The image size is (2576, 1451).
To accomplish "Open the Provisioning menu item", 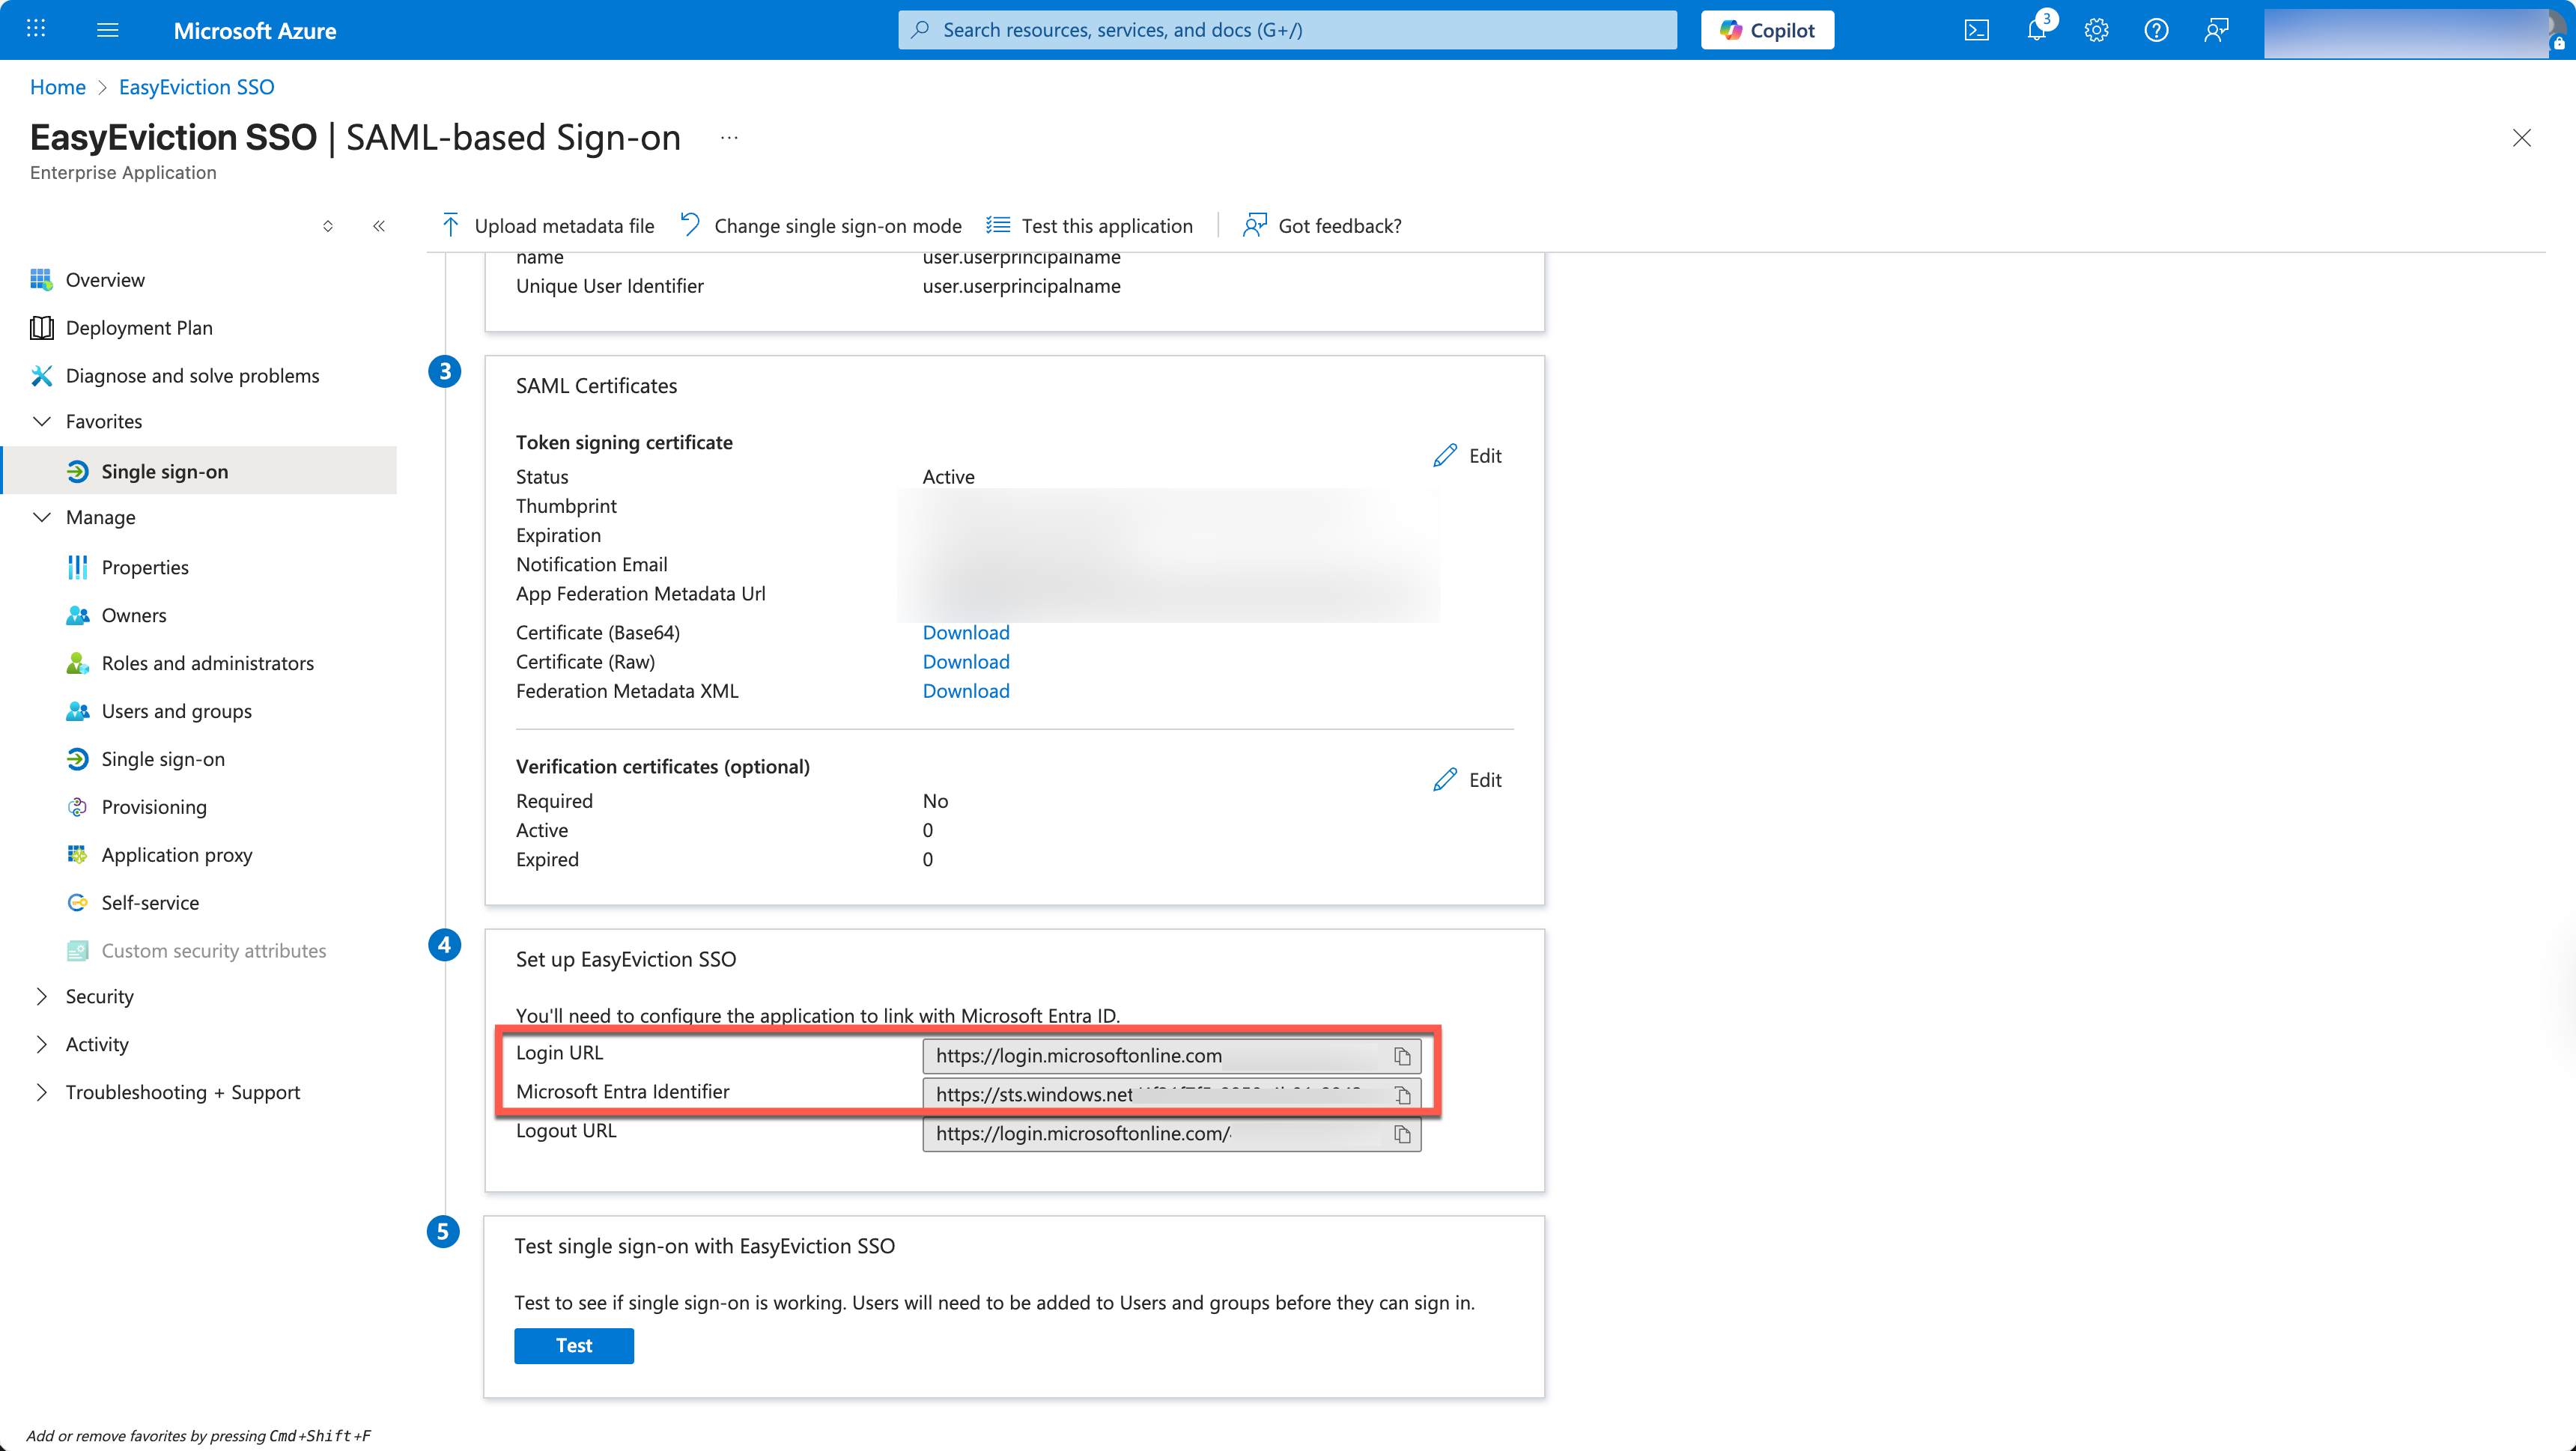I will click(x=154, y=807).
